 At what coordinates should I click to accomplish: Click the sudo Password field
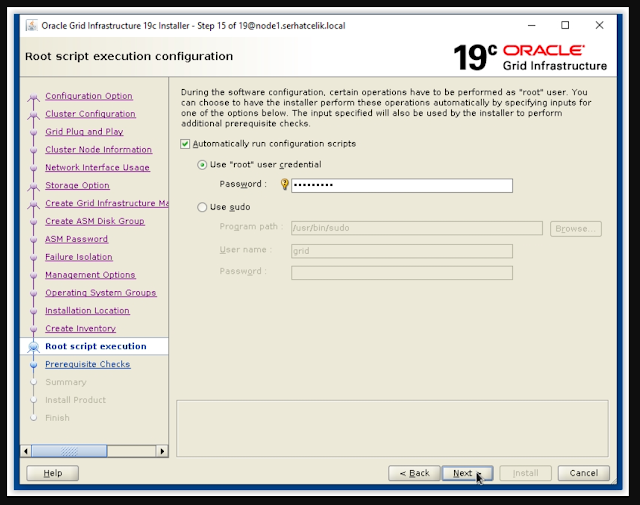point(402,273)
